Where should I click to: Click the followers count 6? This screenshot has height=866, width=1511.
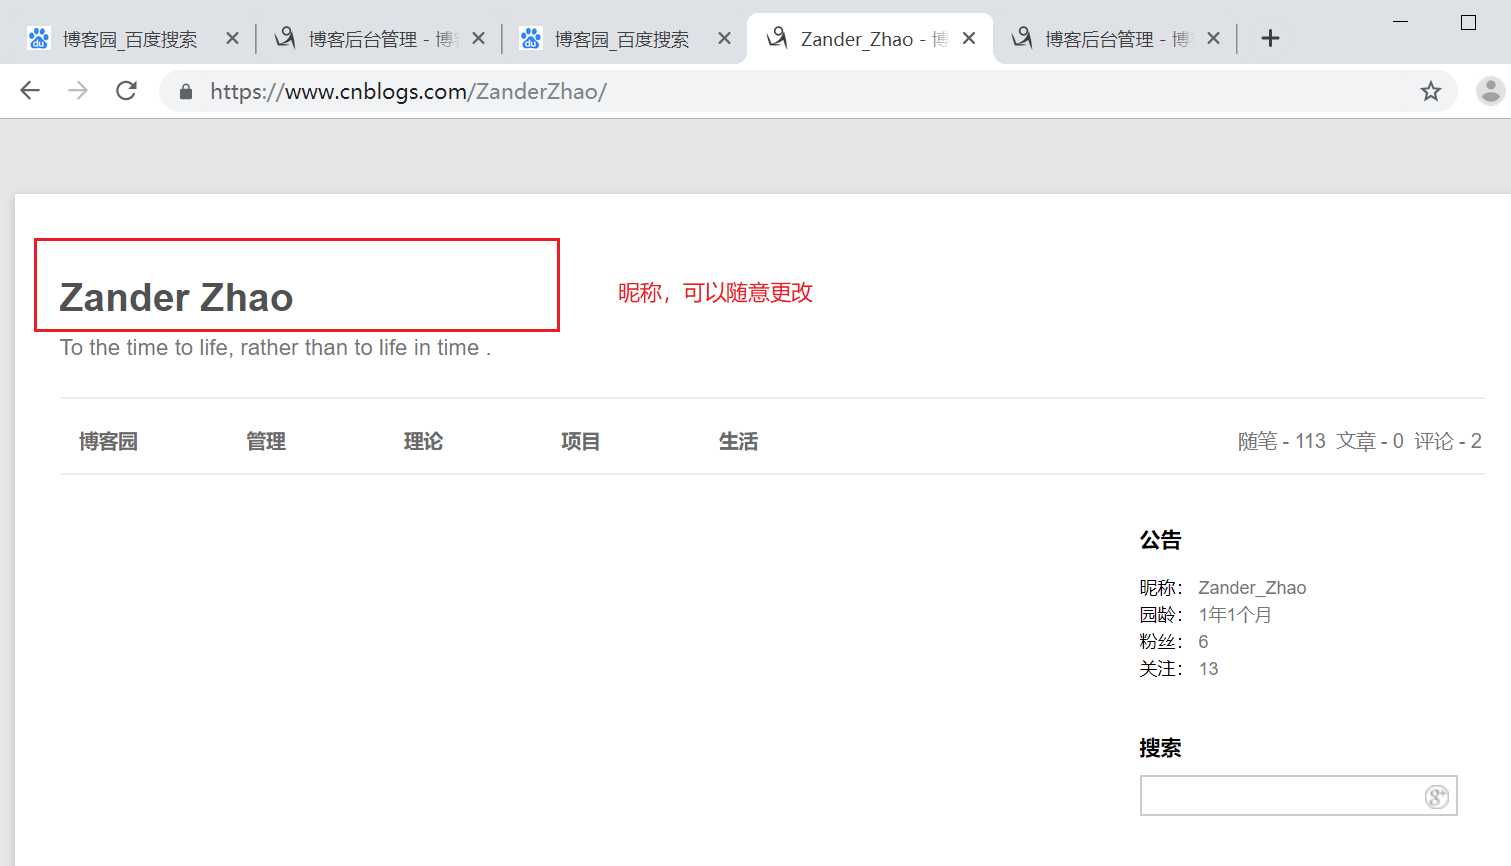coord(1203,642)
